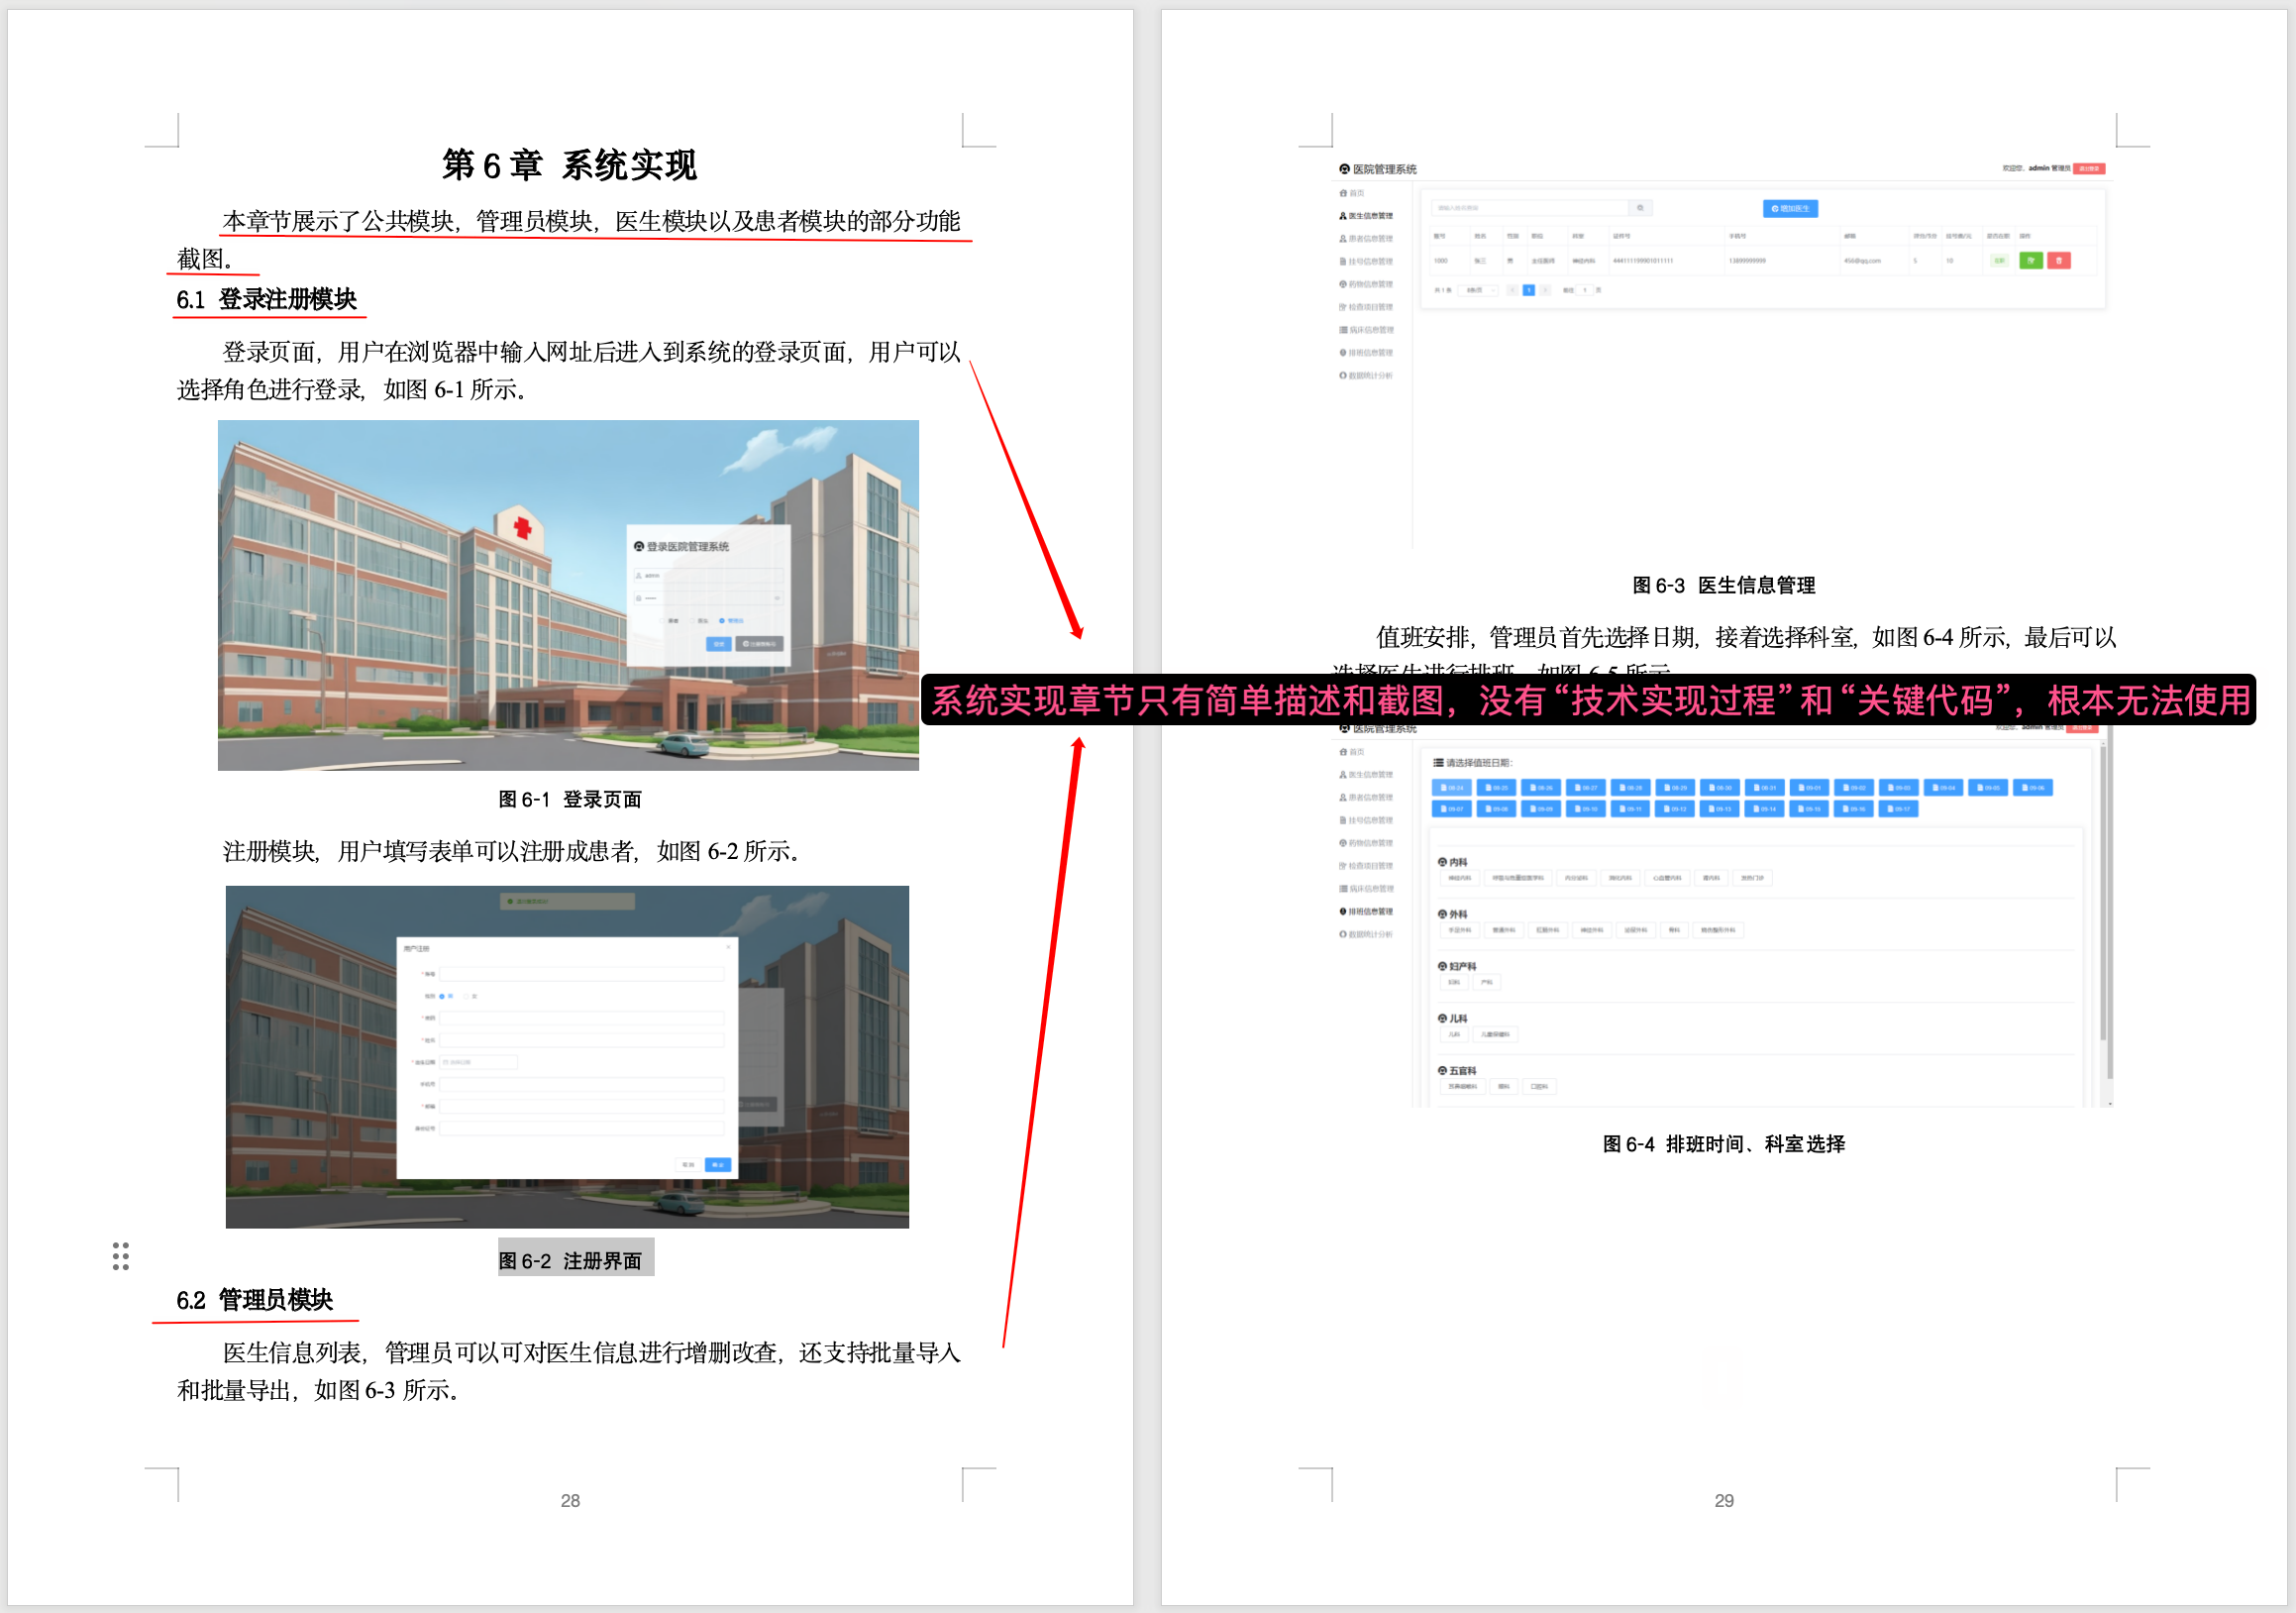The width and height of the screenshot is (2296, 1613).
Task: Click the 医院管理系统 logo icon in figure 6-3
Action: (1345, 169)
